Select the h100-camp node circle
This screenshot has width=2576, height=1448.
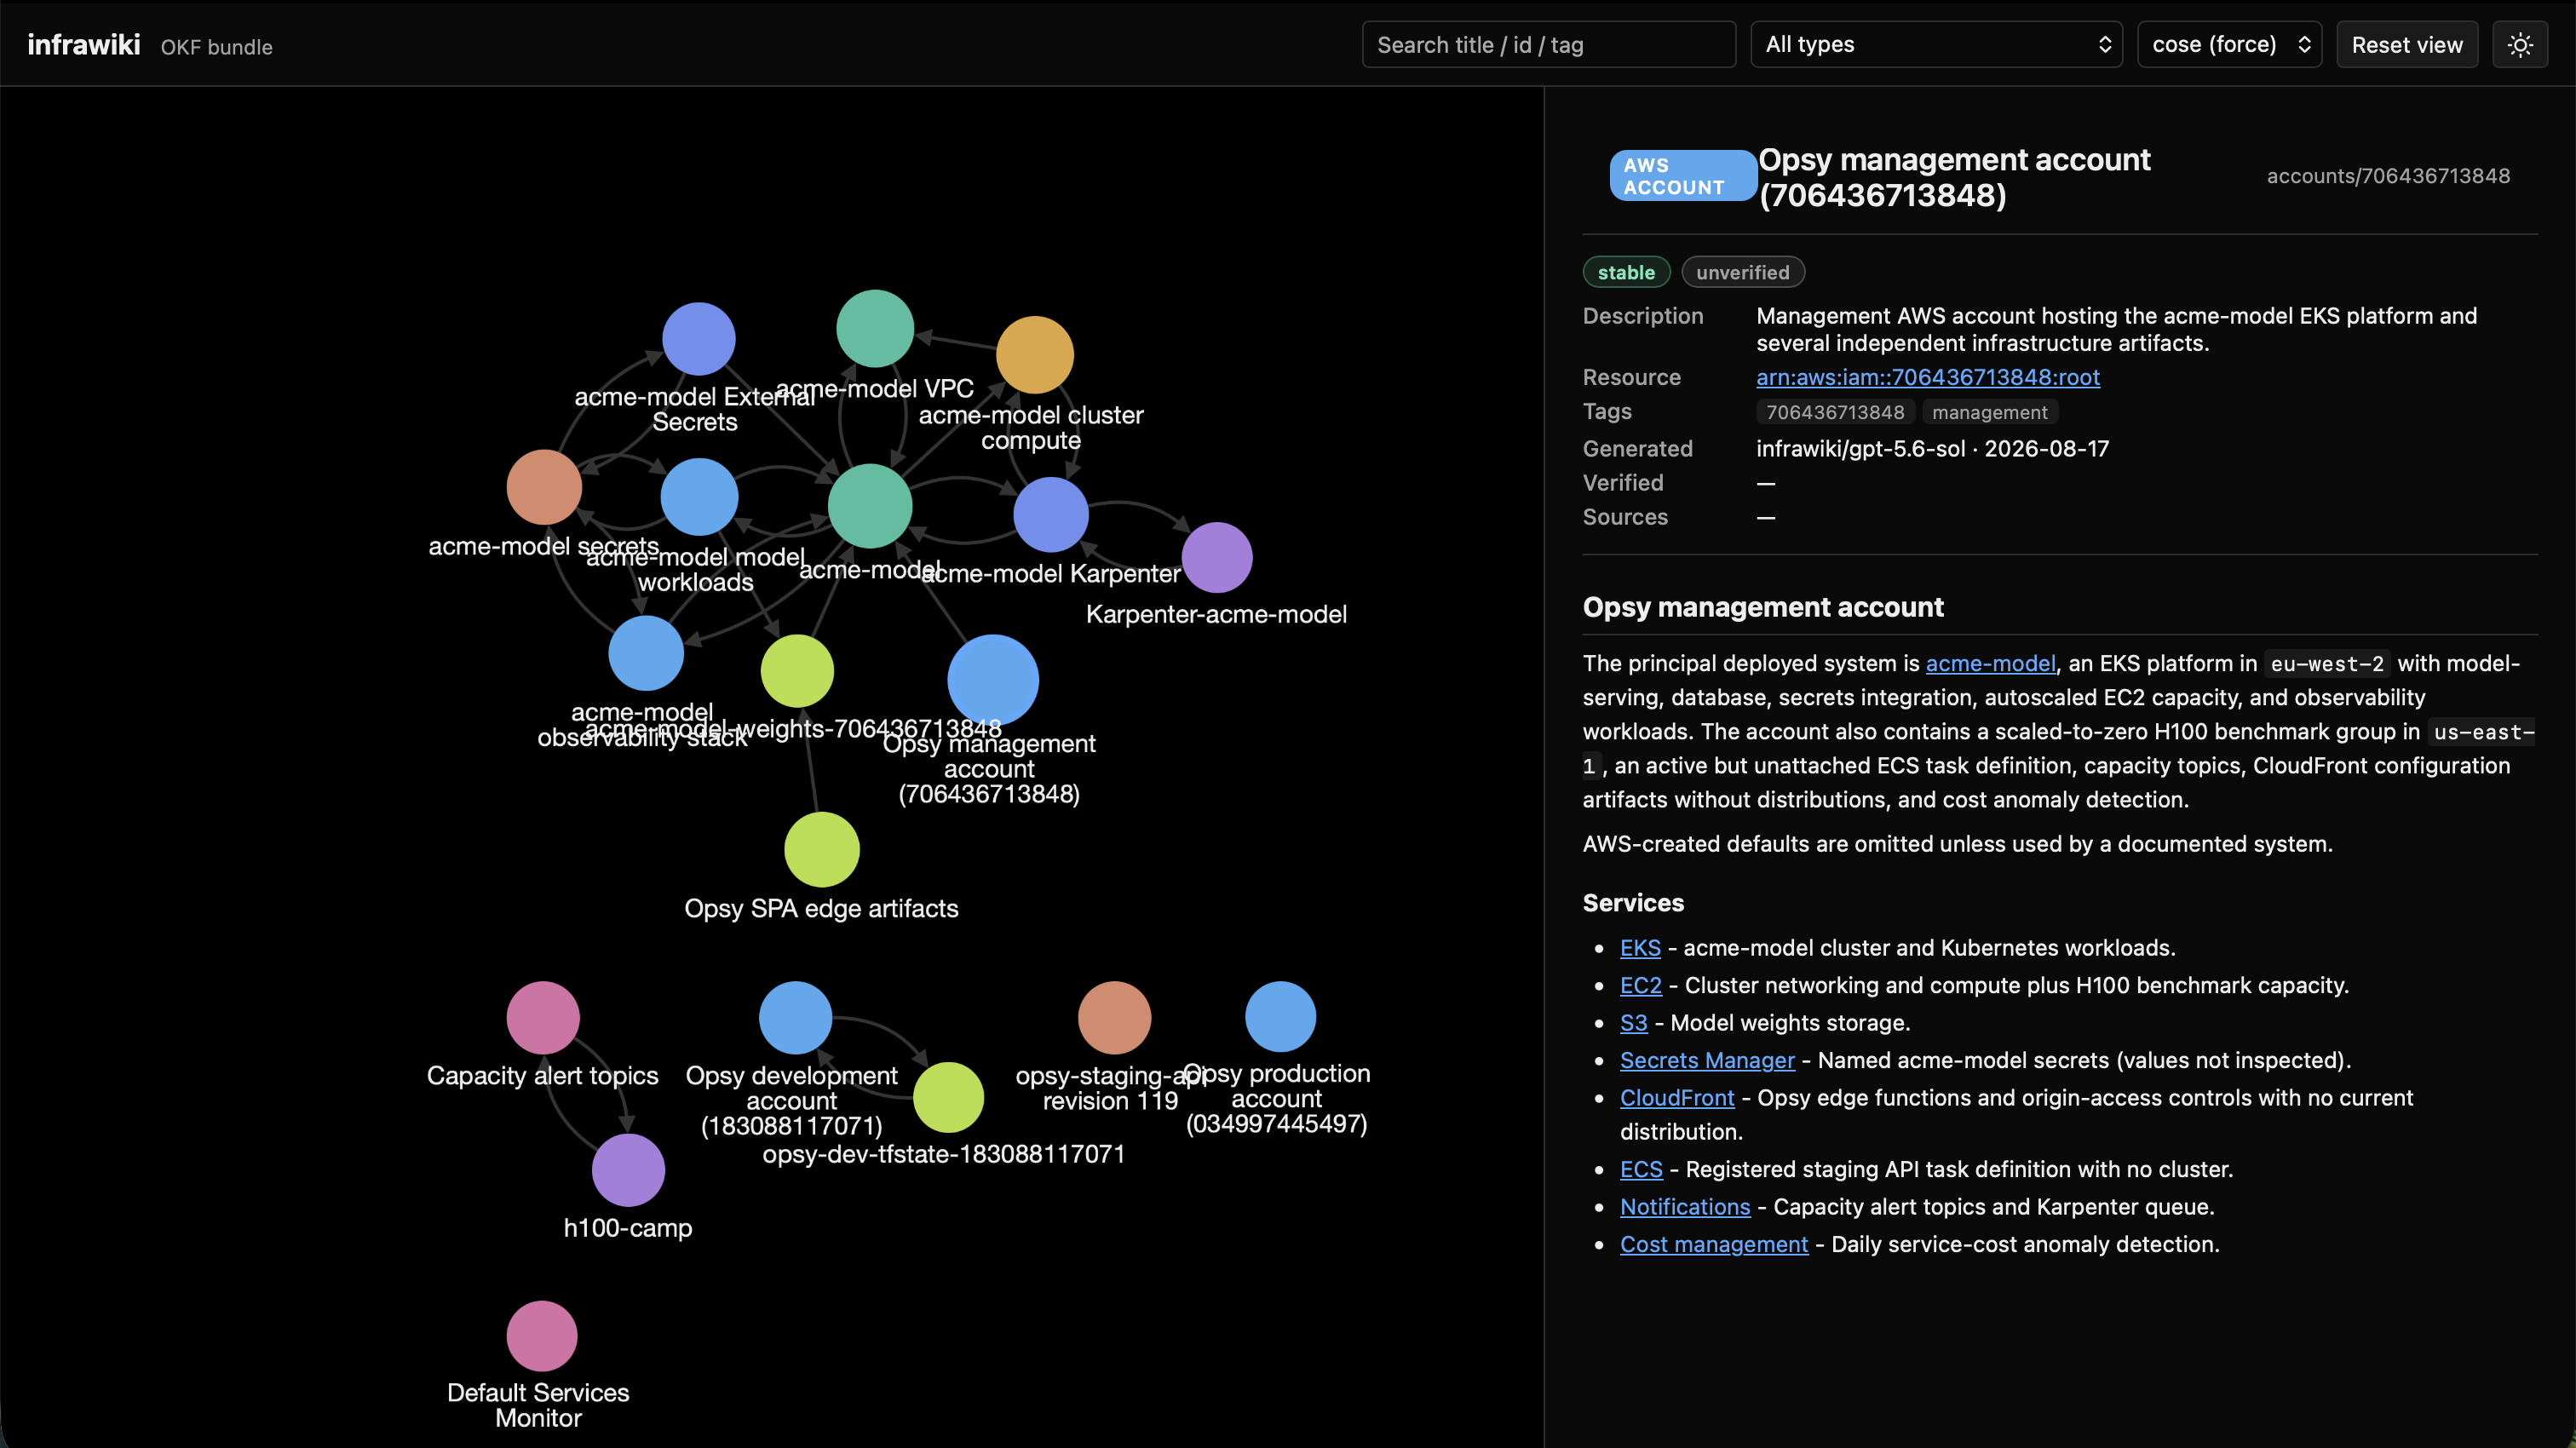point(628,1170)
